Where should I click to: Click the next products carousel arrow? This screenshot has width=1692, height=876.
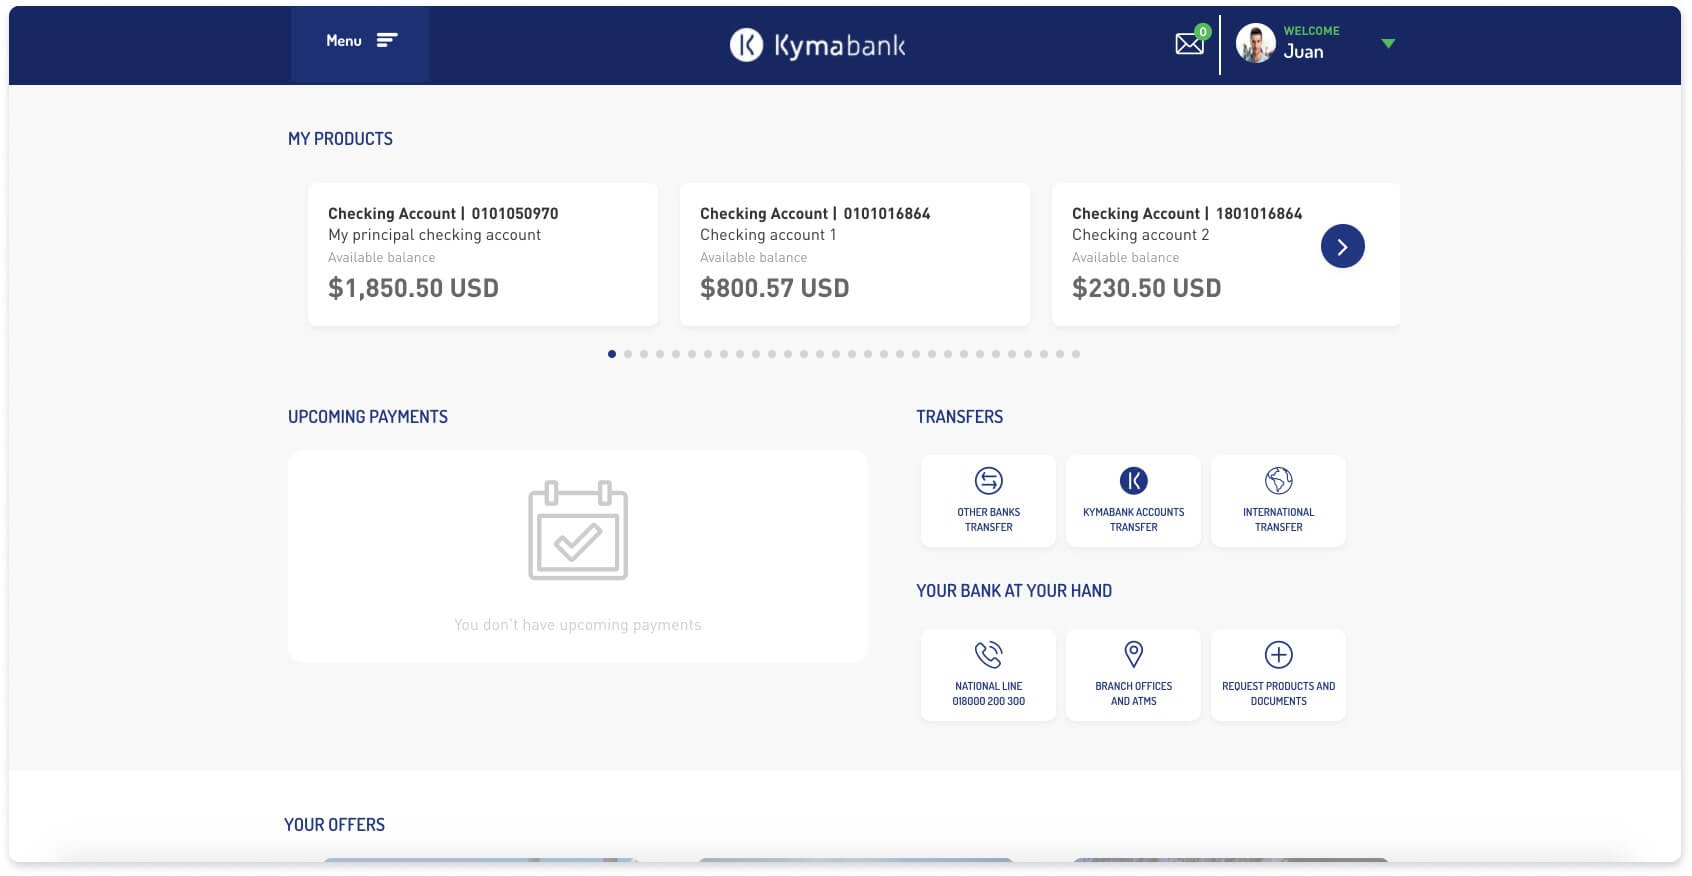point(1342,246)
